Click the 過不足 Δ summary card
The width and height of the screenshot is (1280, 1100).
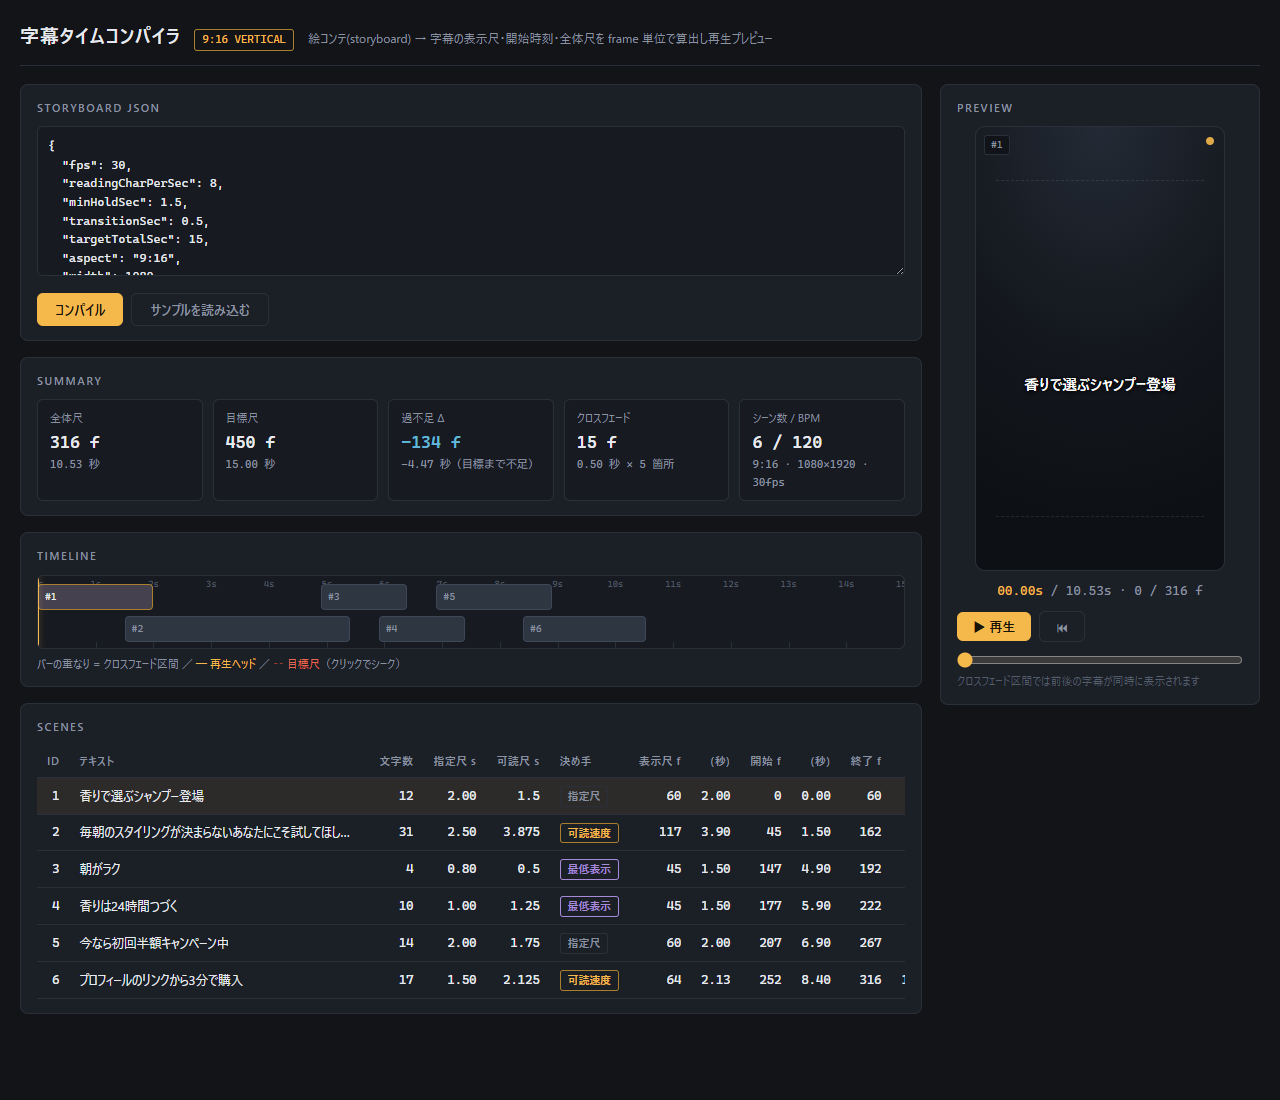471,450
